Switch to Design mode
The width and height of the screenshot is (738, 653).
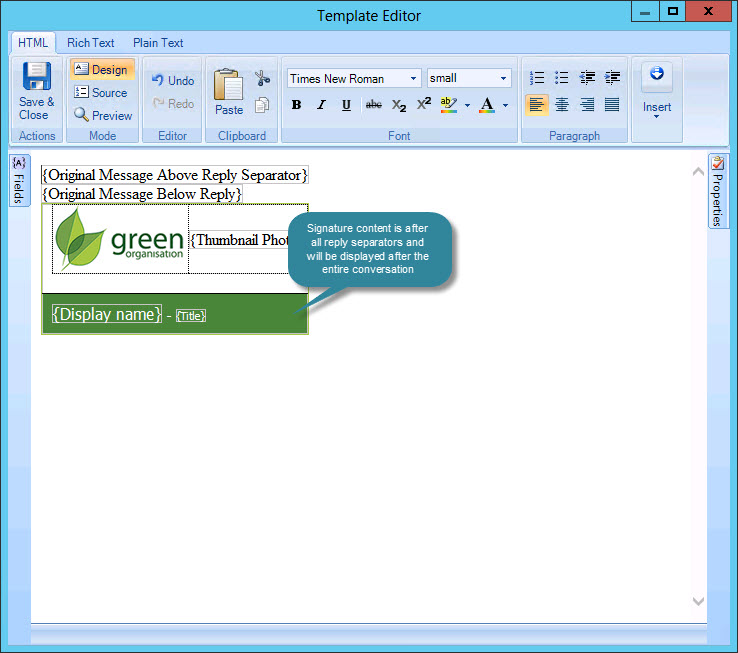102,69
